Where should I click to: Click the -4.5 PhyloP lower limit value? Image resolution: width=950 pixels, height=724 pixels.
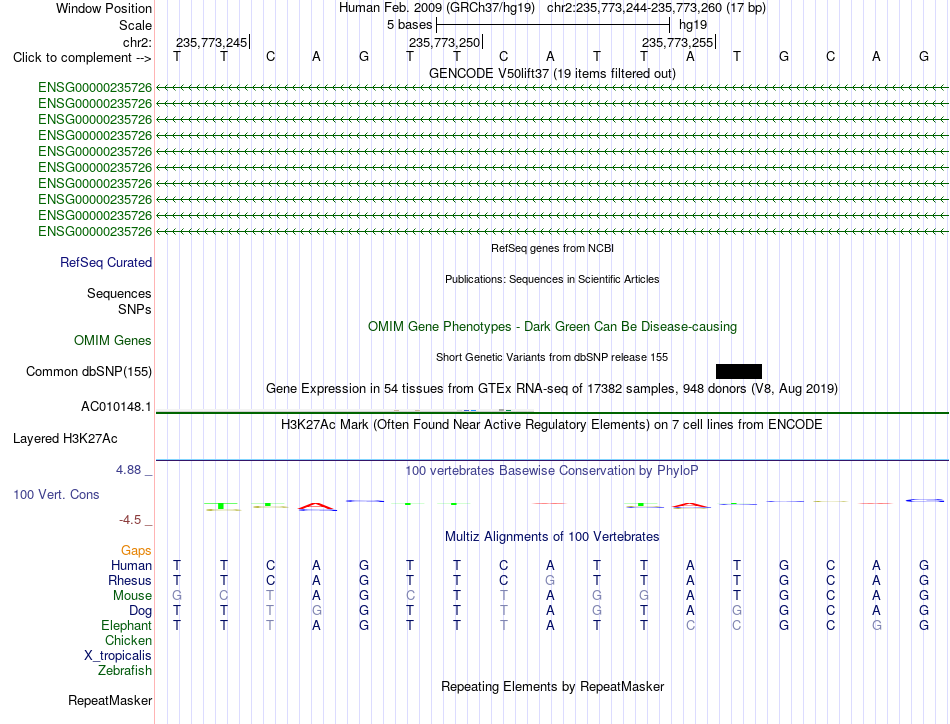click(x=130, y=520)
